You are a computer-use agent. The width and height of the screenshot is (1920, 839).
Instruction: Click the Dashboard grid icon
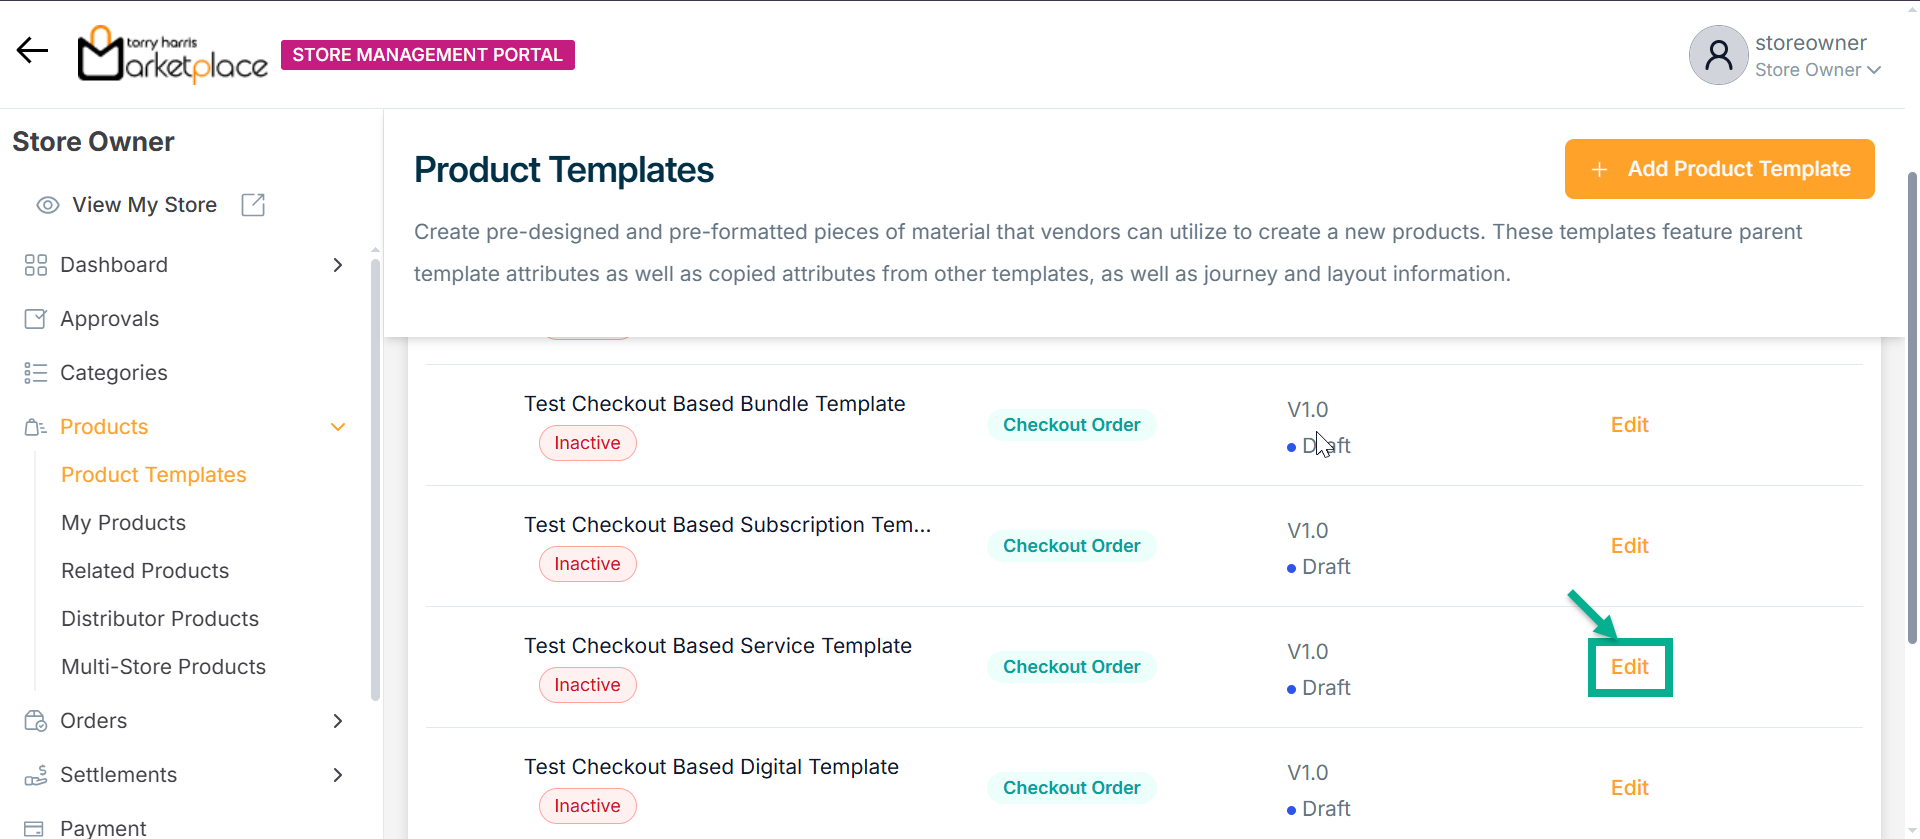click(36, 265)
